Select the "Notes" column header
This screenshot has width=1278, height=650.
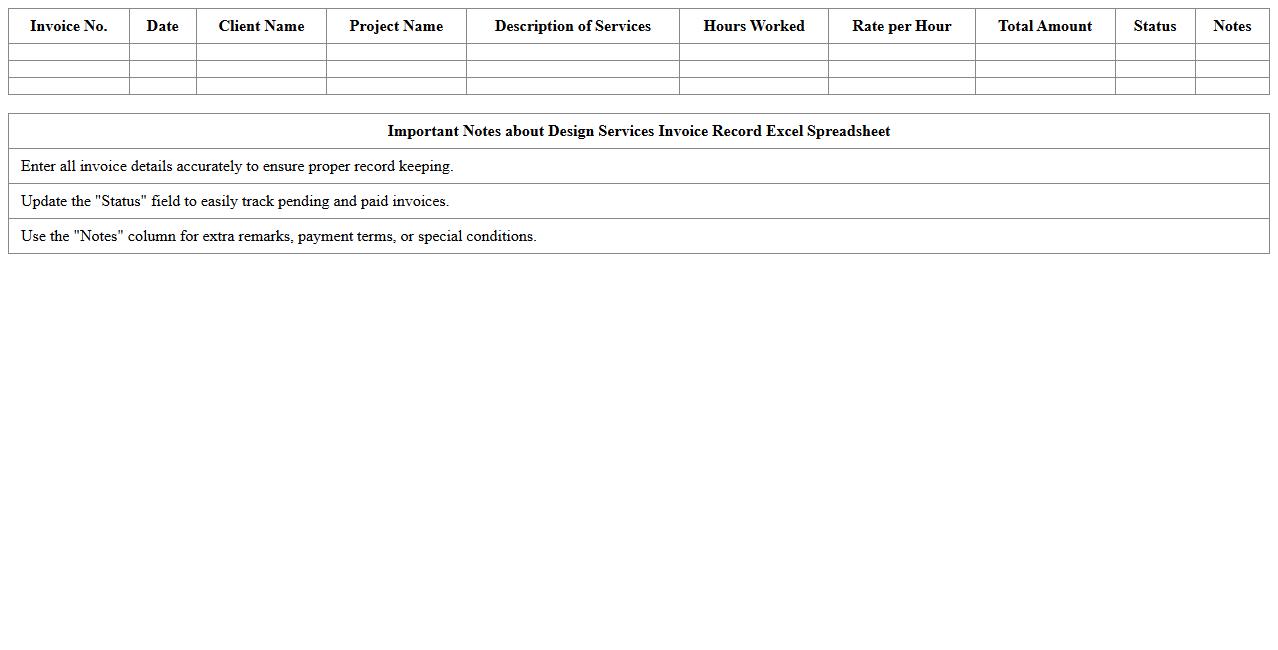click(1232, 26)
